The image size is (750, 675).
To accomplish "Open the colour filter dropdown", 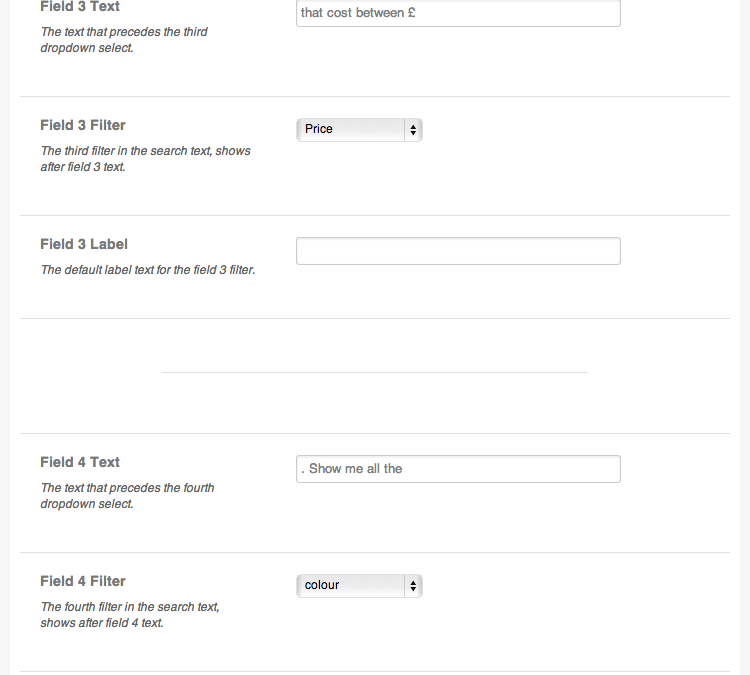I will click(x=359, y=586).
